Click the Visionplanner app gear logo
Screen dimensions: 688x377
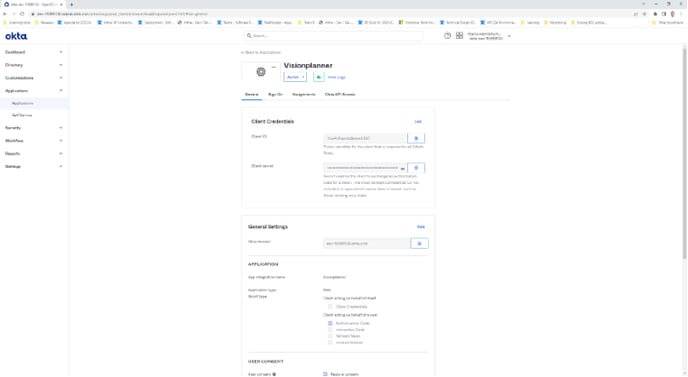click(261, 72)
